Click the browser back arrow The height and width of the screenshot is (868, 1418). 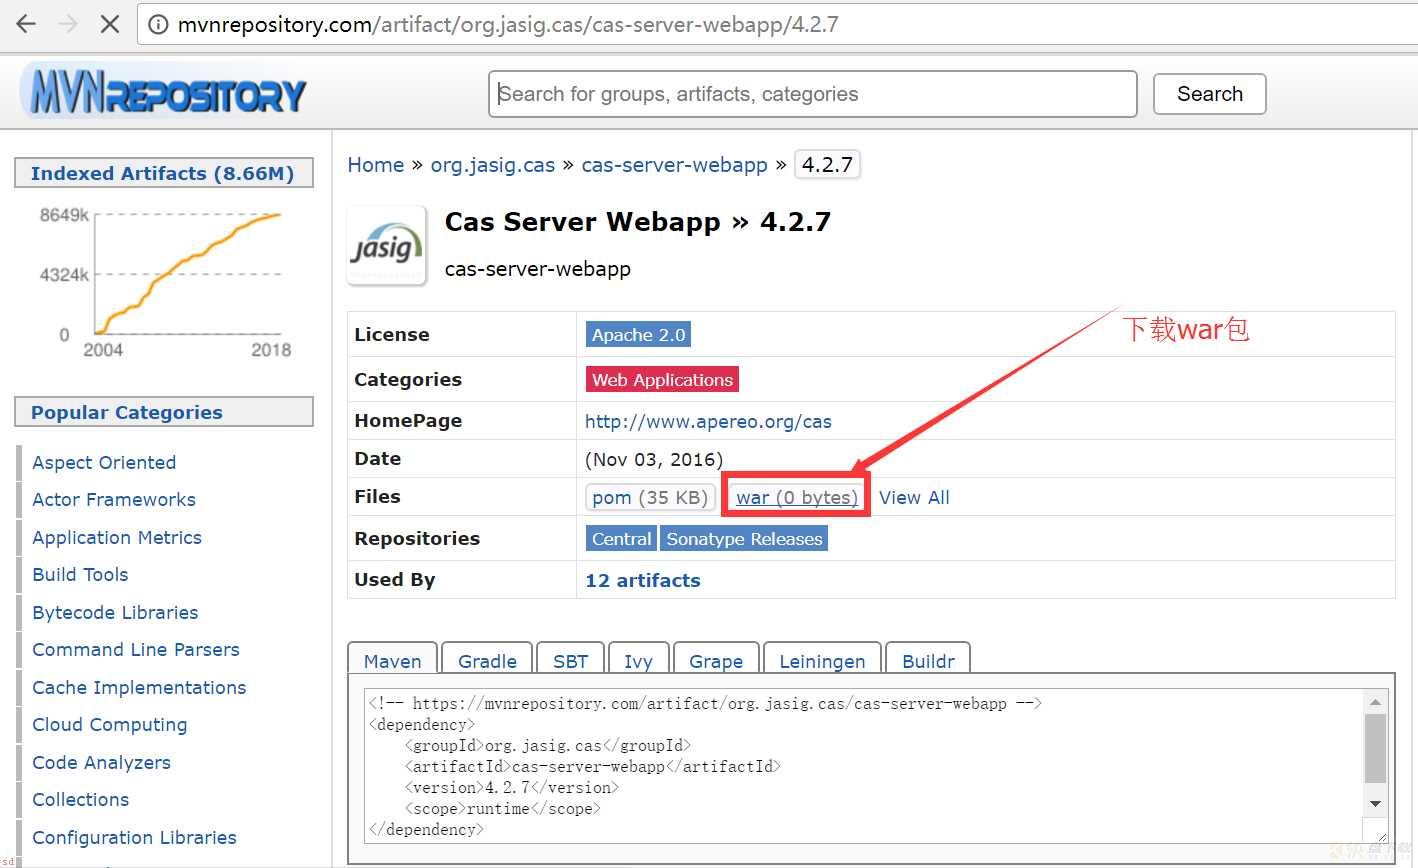pos(26,24)
